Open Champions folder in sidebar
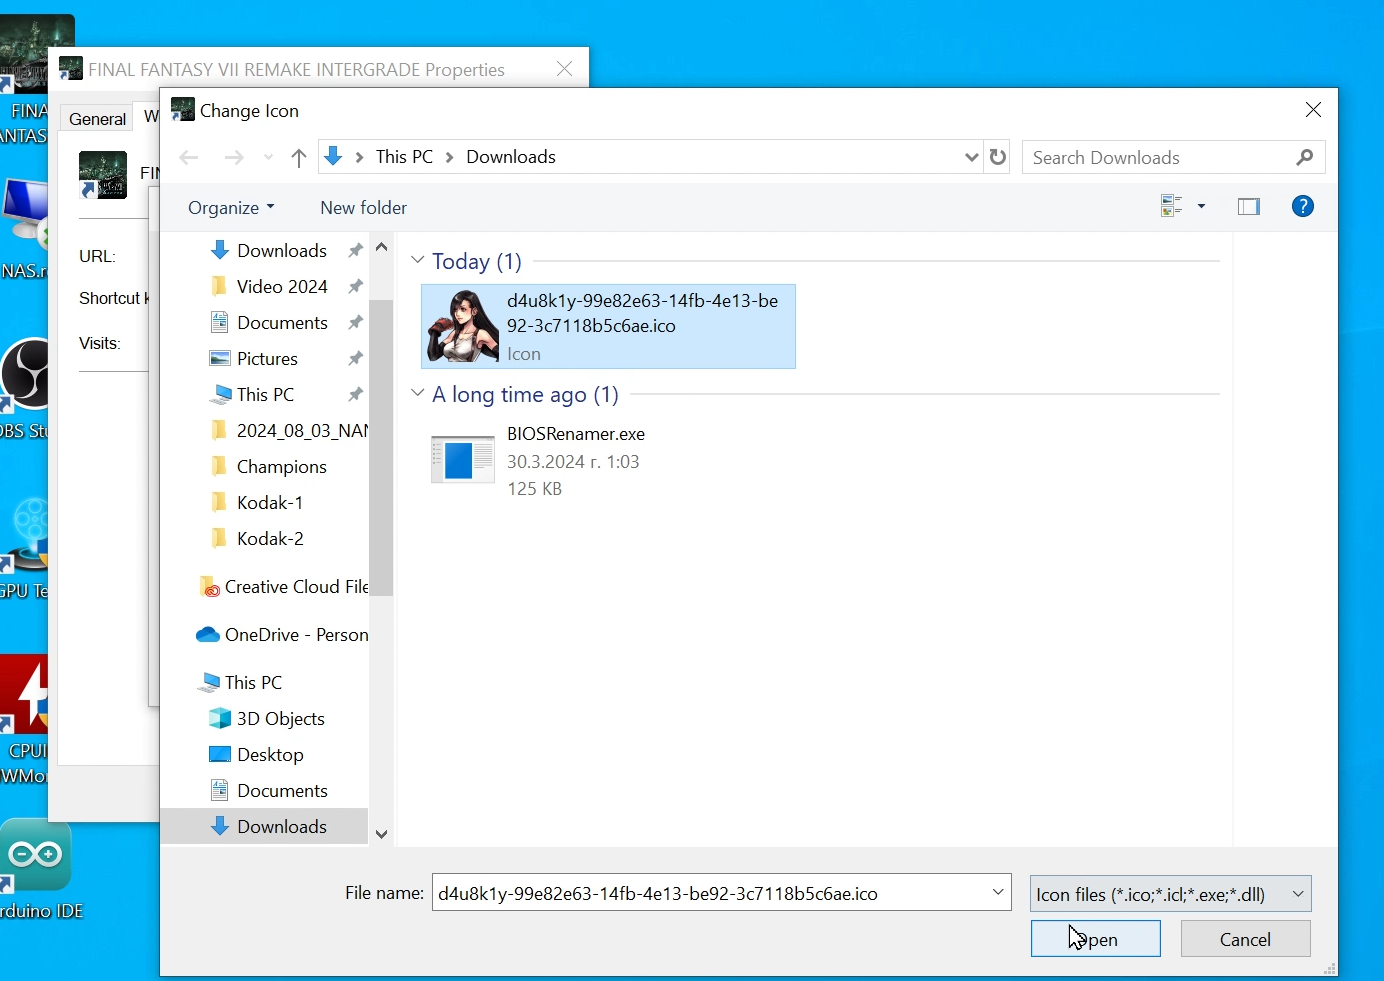This screenshot has height=981, width=1384. (x=281, y=467)
